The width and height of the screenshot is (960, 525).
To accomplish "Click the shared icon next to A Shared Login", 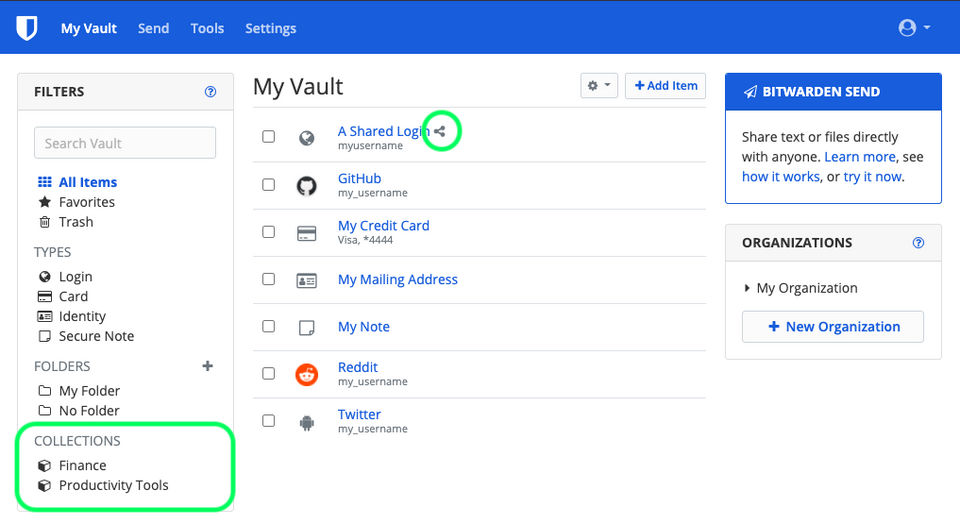I will coord(440,131).
